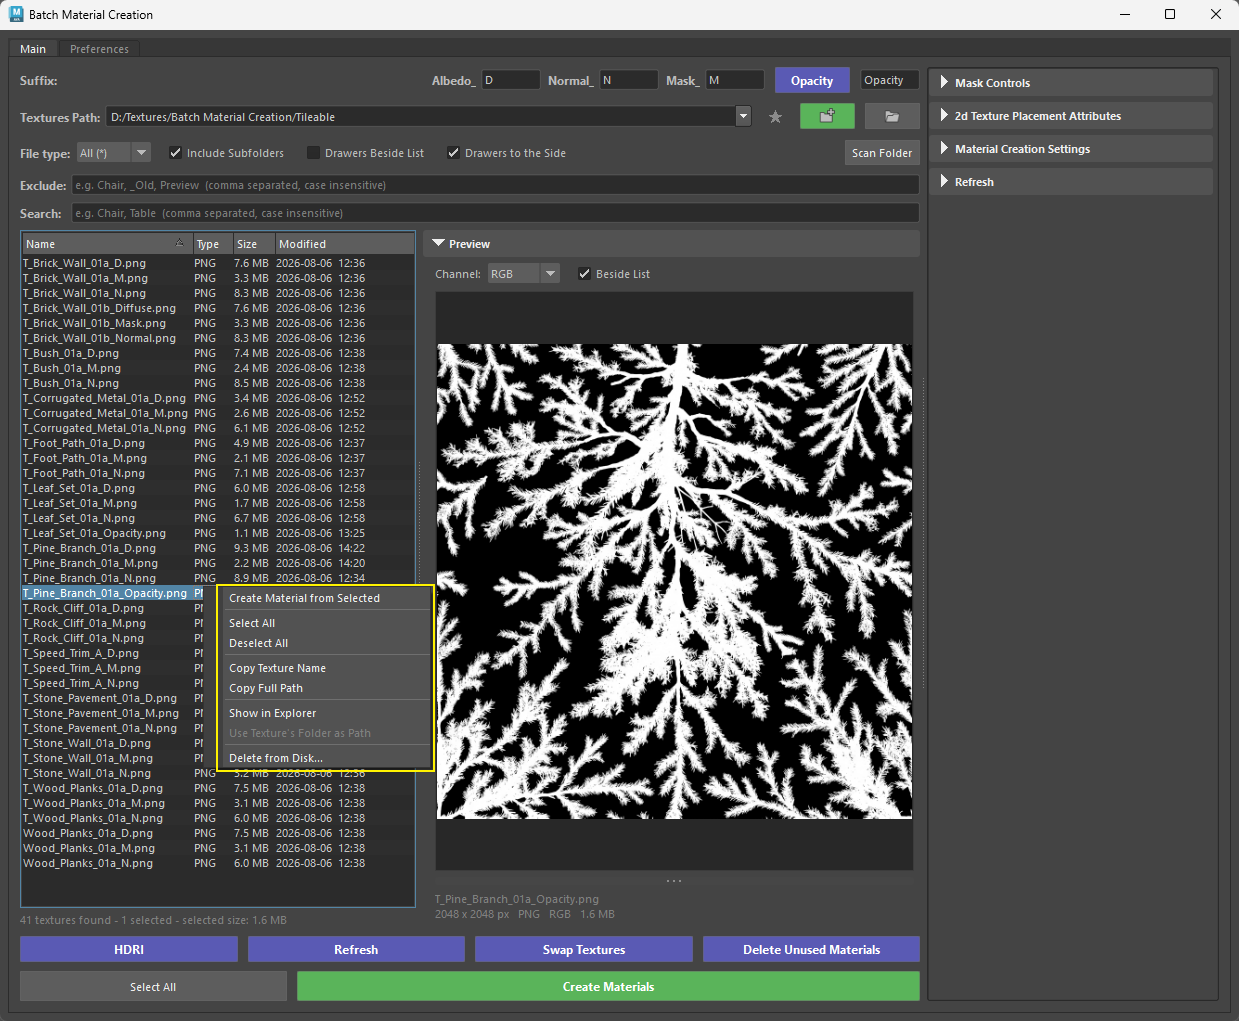The height and width of the screenshot is (1021, 1239).
Task: Enable Drawers Beside List checkbox
Action: 313,153
